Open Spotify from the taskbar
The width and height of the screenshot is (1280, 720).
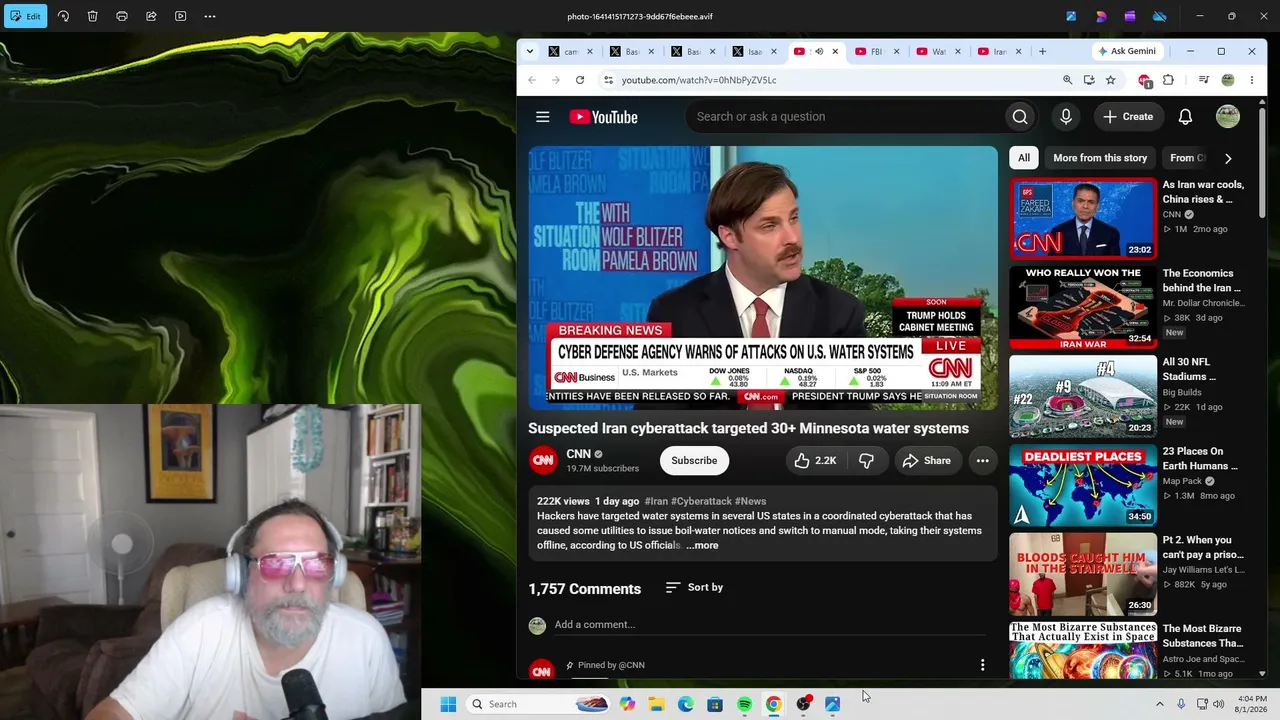click(744, 704)
